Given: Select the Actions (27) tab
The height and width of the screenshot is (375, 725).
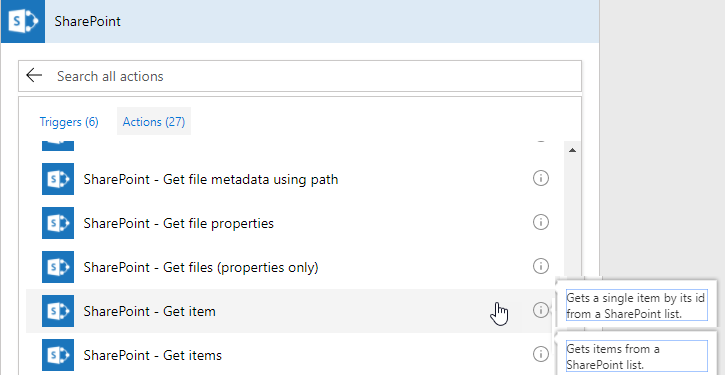Looking at the screenshot, I should (154, 122).
